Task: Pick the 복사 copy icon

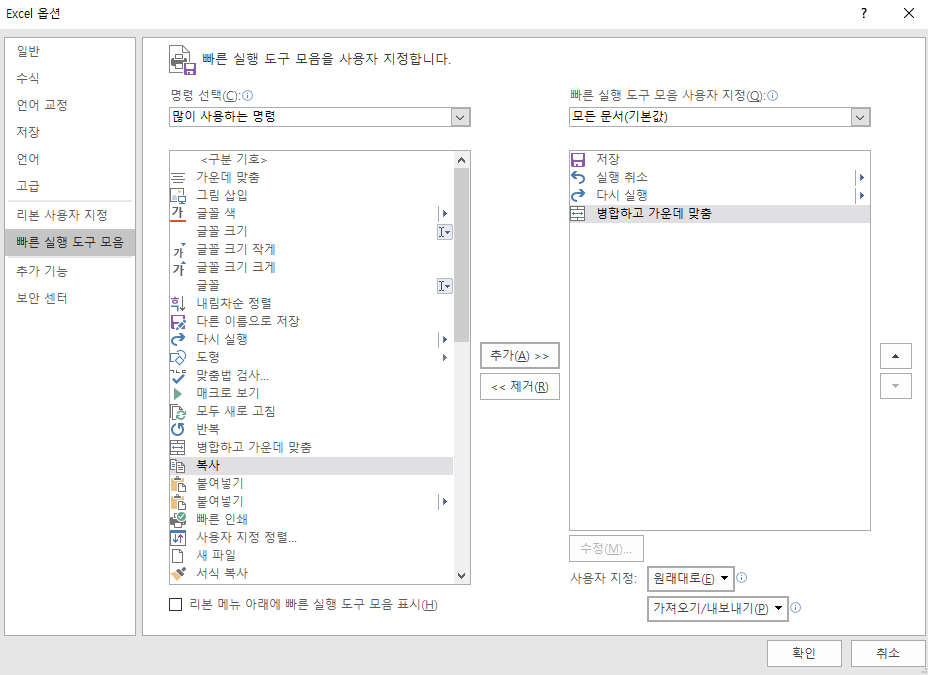Action: point(178,466)
